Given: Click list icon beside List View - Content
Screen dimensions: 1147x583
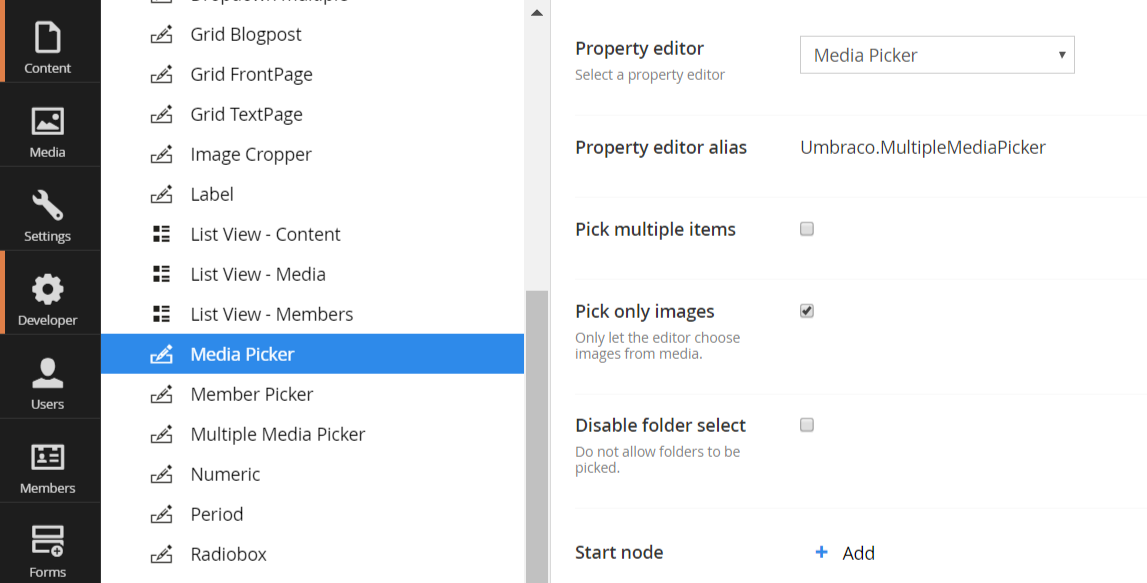Looking at the screenshot, I should click(x=161, y=234).
